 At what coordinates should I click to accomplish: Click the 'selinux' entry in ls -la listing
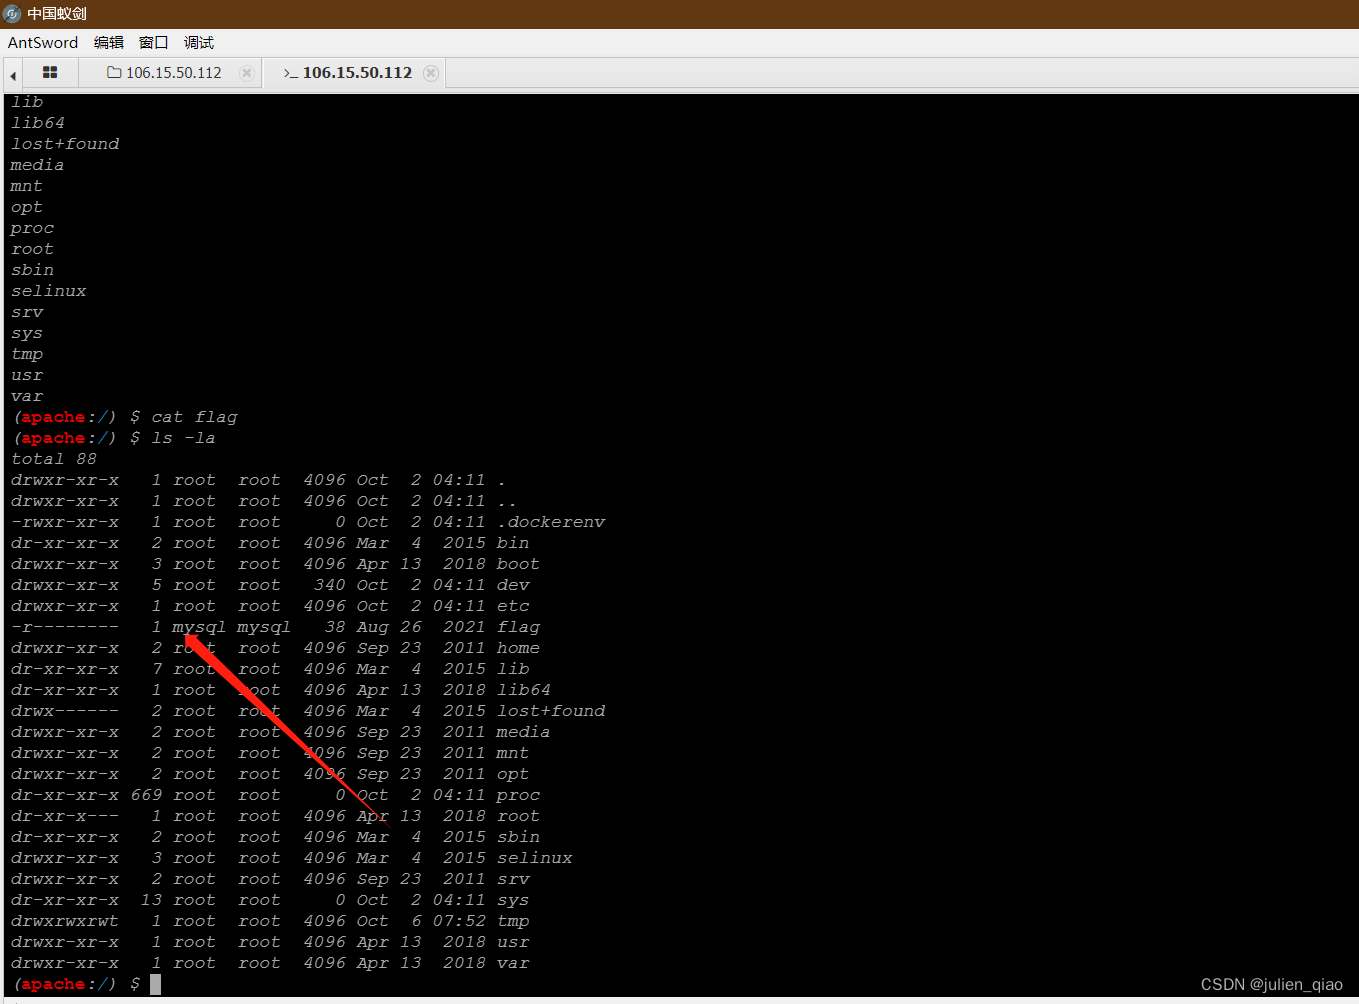(x=535, y=858)
